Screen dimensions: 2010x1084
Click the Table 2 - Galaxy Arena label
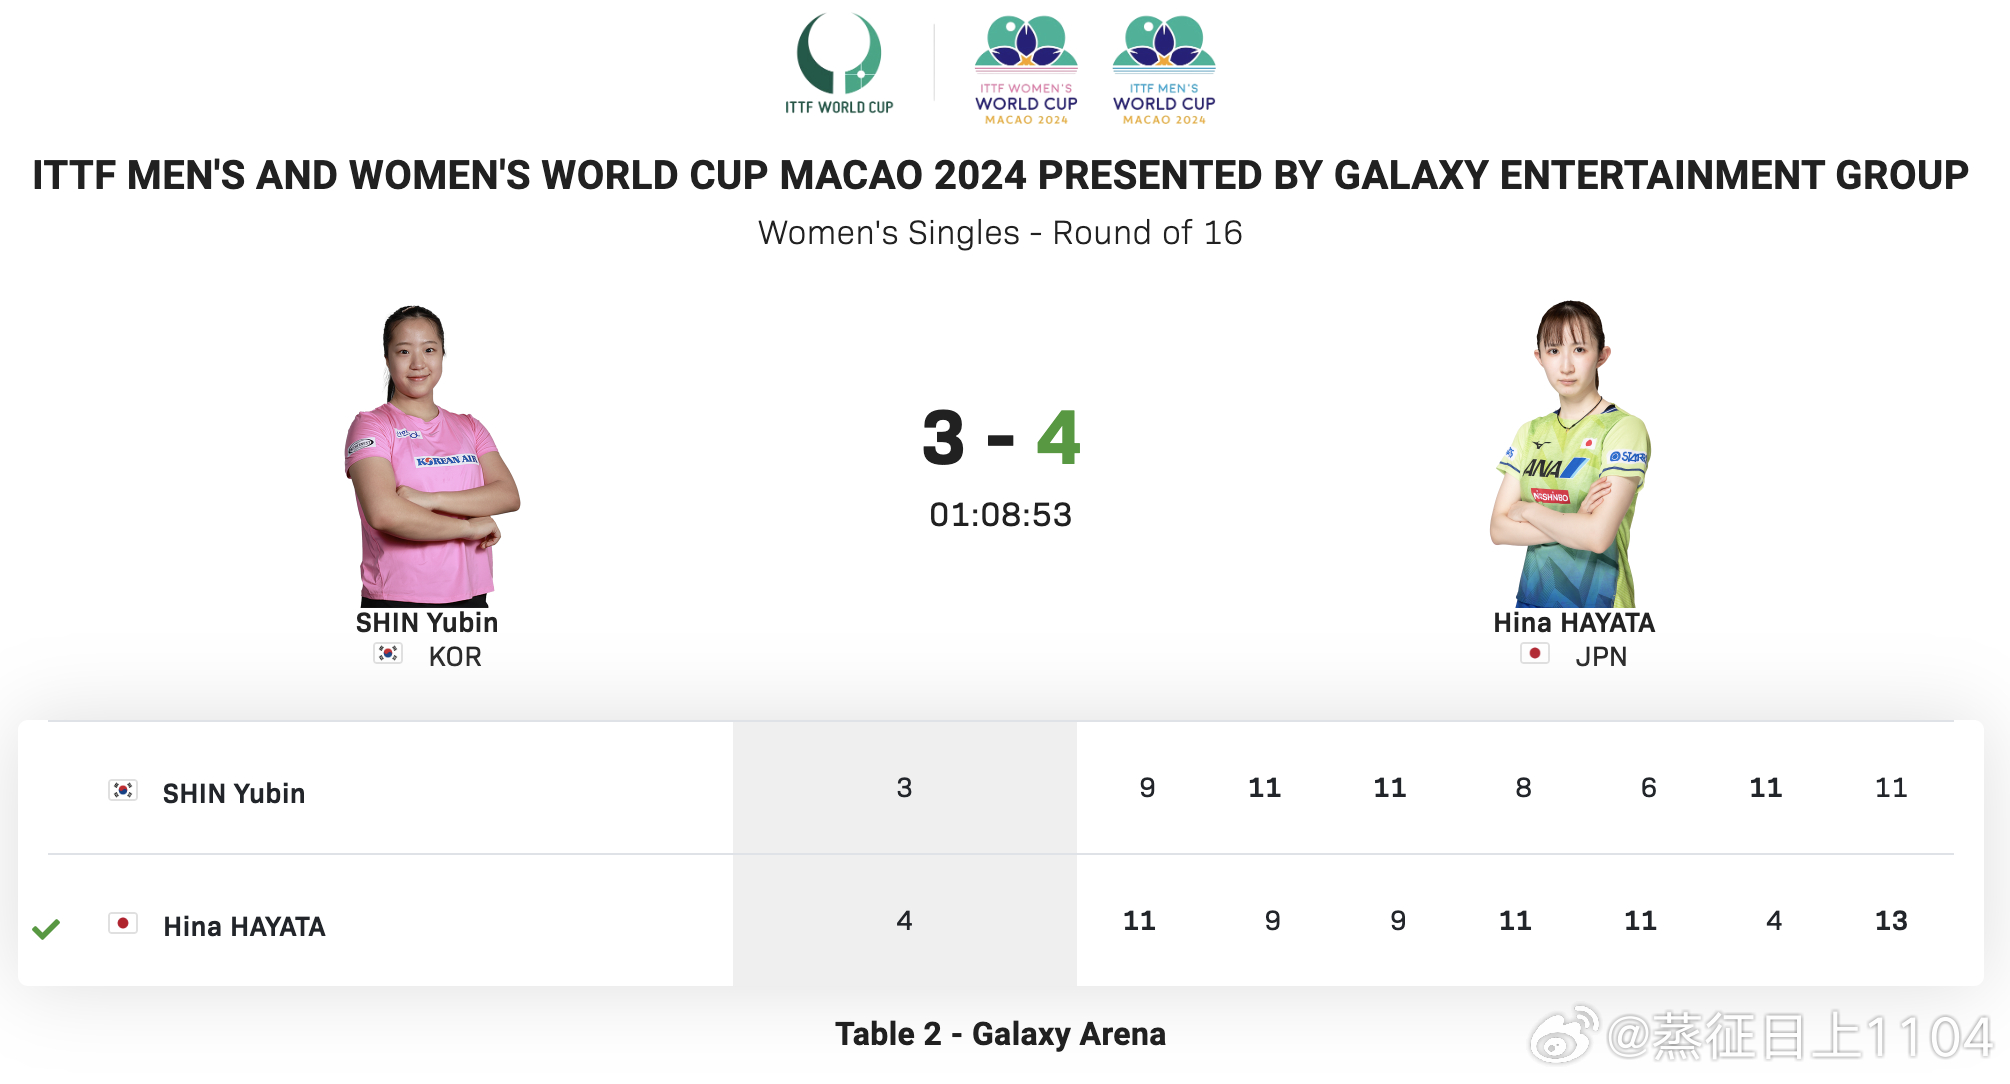coord(1000,1033)
